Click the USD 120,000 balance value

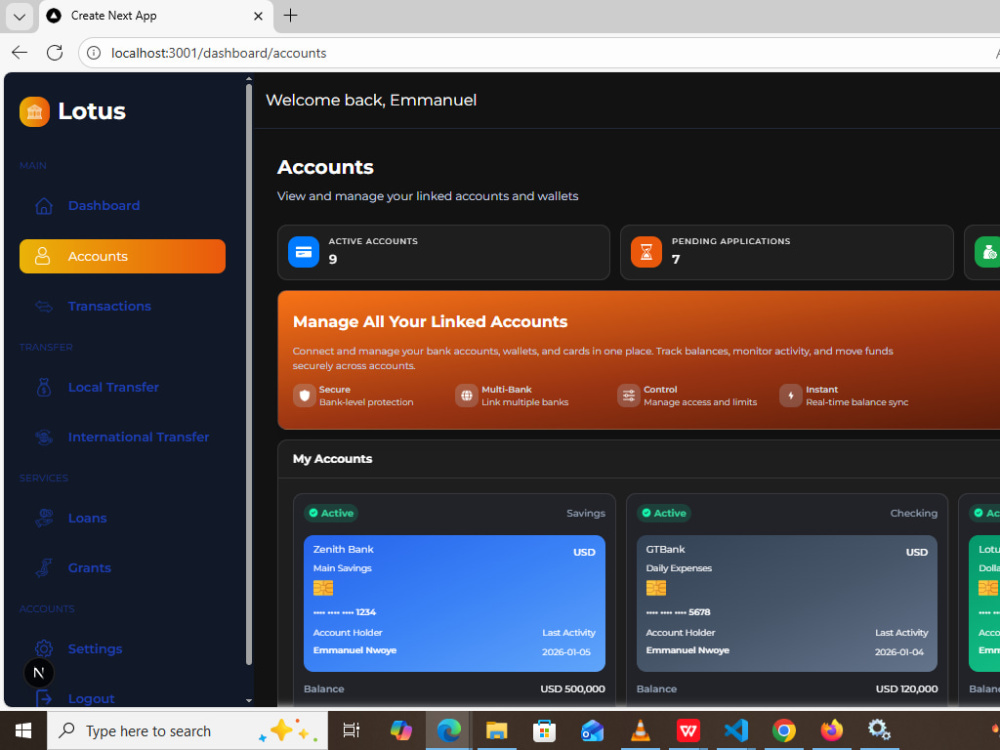(x=906, y=689)
